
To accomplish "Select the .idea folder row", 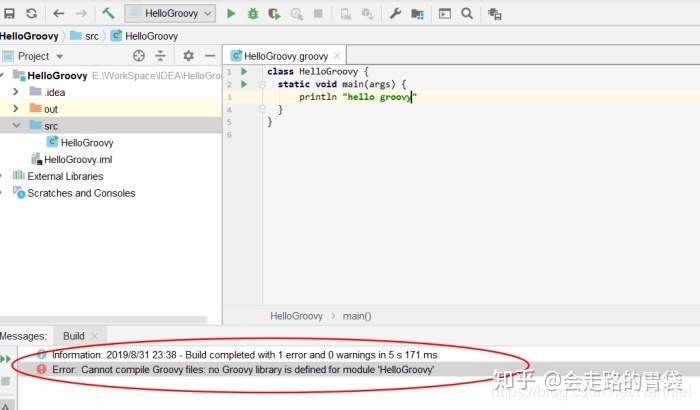I will point(111,92).
